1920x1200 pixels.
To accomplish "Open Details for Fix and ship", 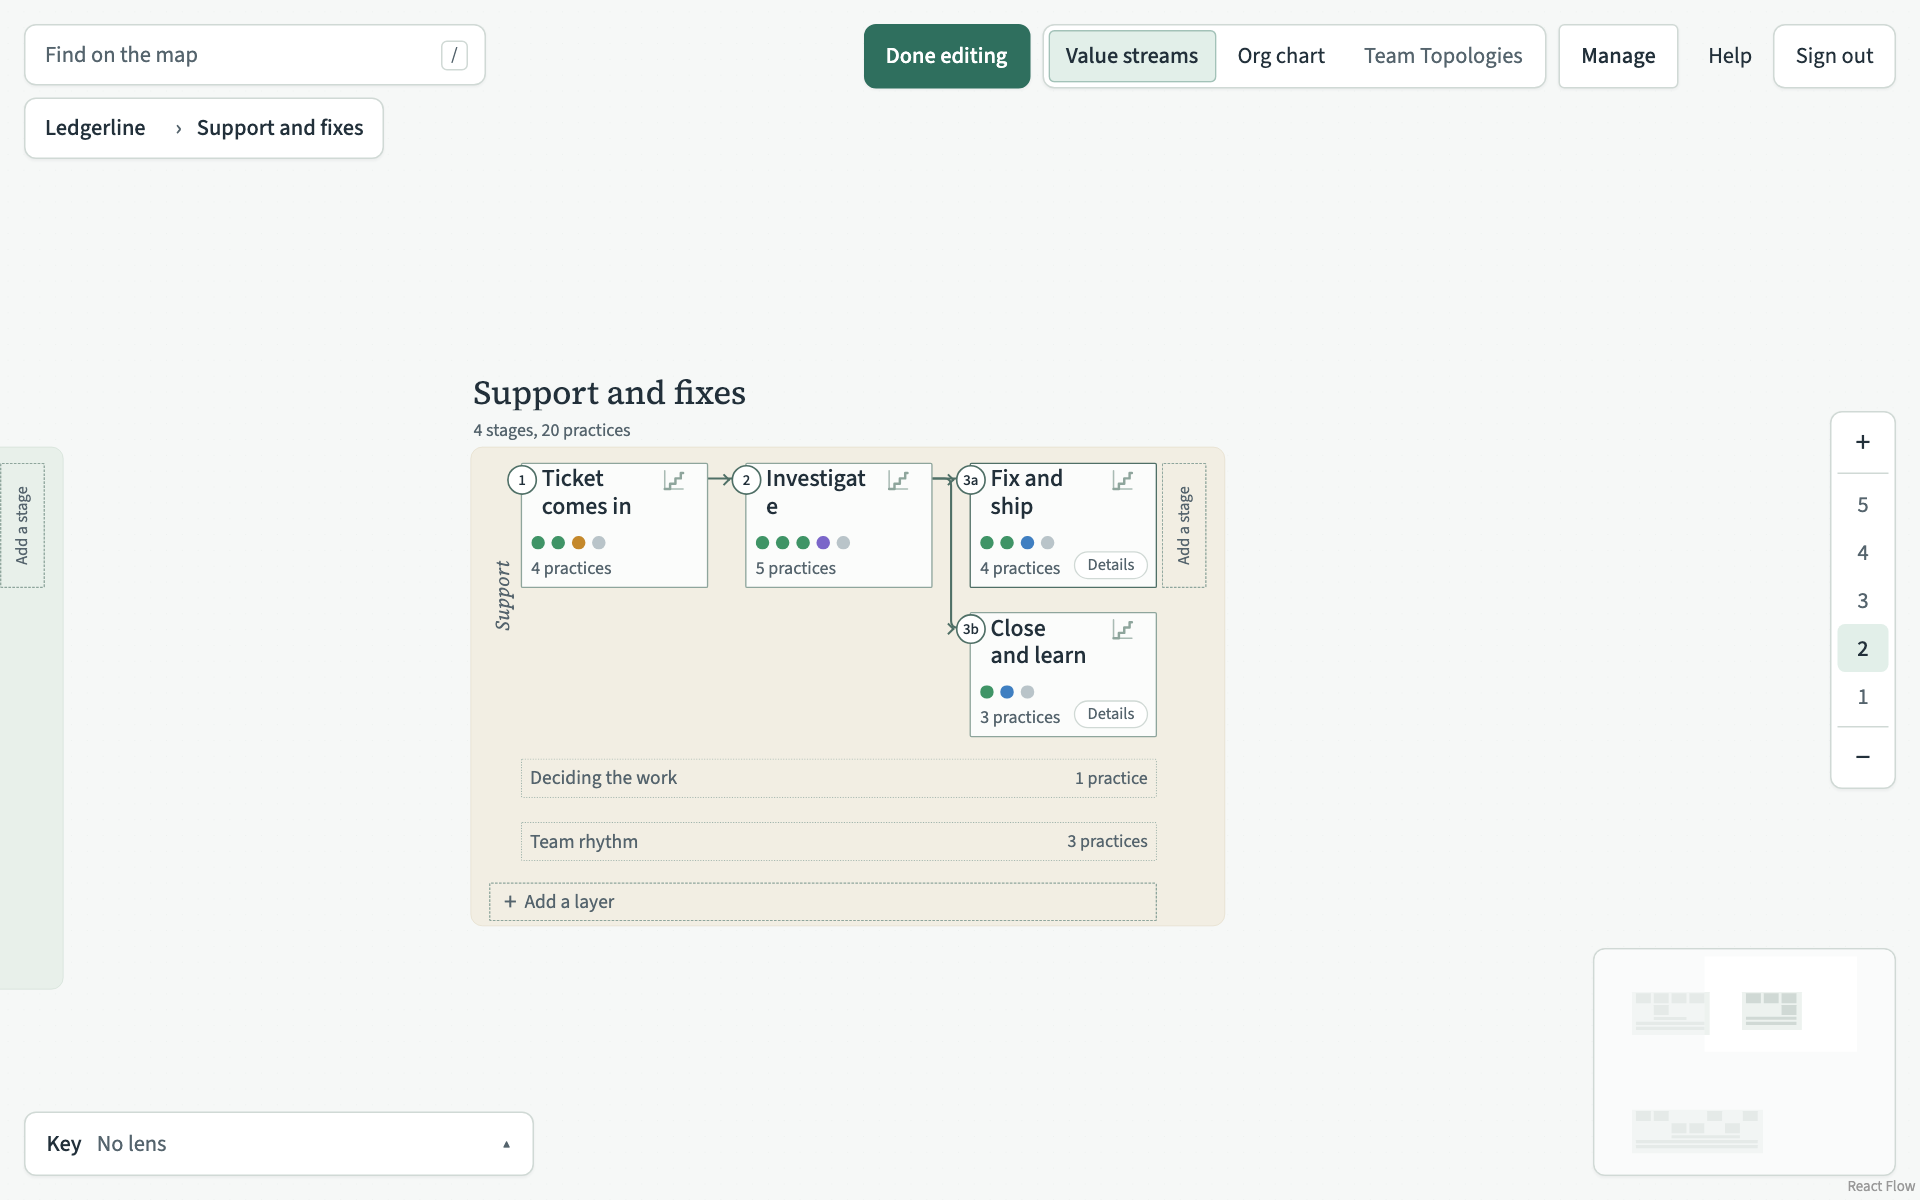I will pyautogui.click(x=1110, y=565).
